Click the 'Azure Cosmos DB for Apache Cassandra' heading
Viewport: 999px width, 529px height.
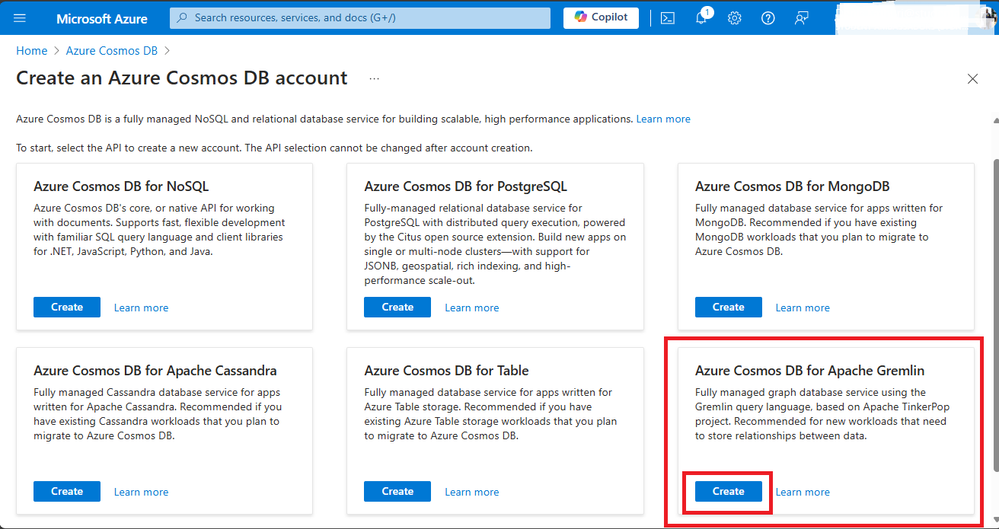[x=155, y=371]
